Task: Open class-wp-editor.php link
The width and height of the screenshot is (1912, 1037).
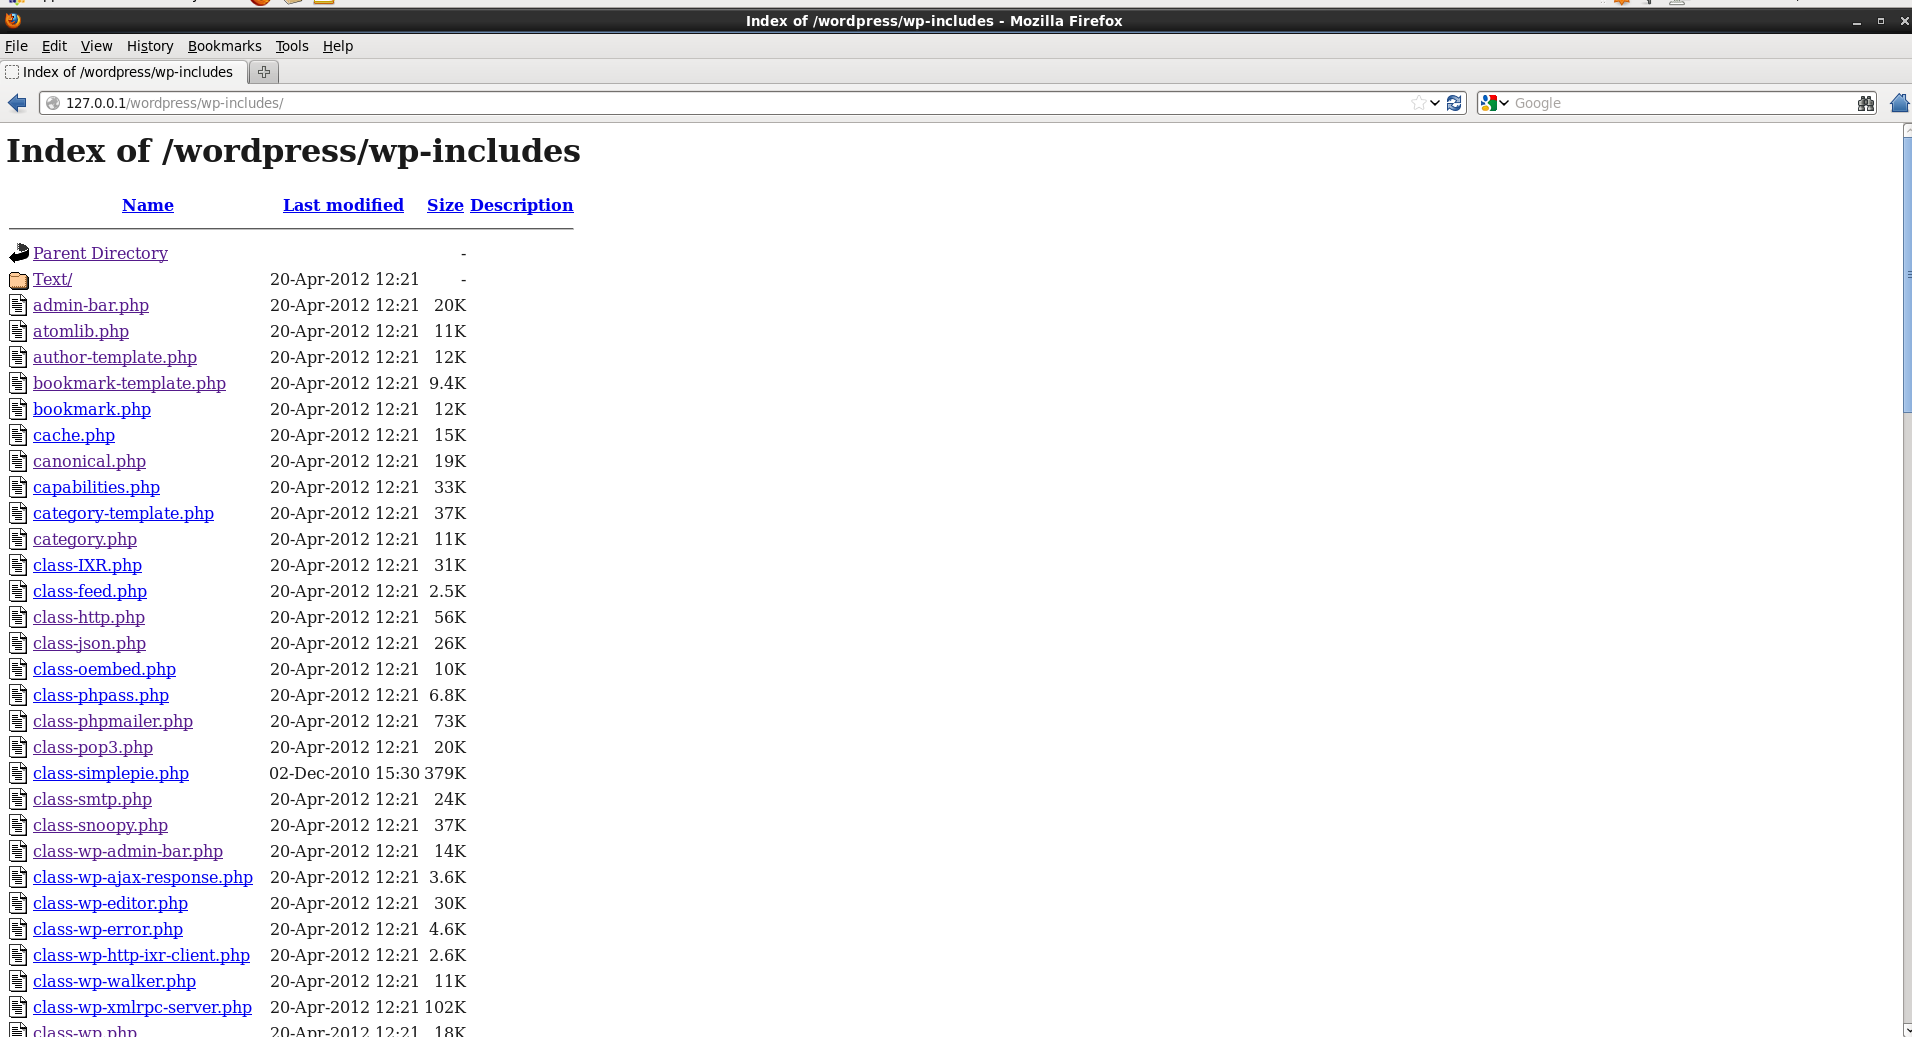Action: click(x=110, y=903)
